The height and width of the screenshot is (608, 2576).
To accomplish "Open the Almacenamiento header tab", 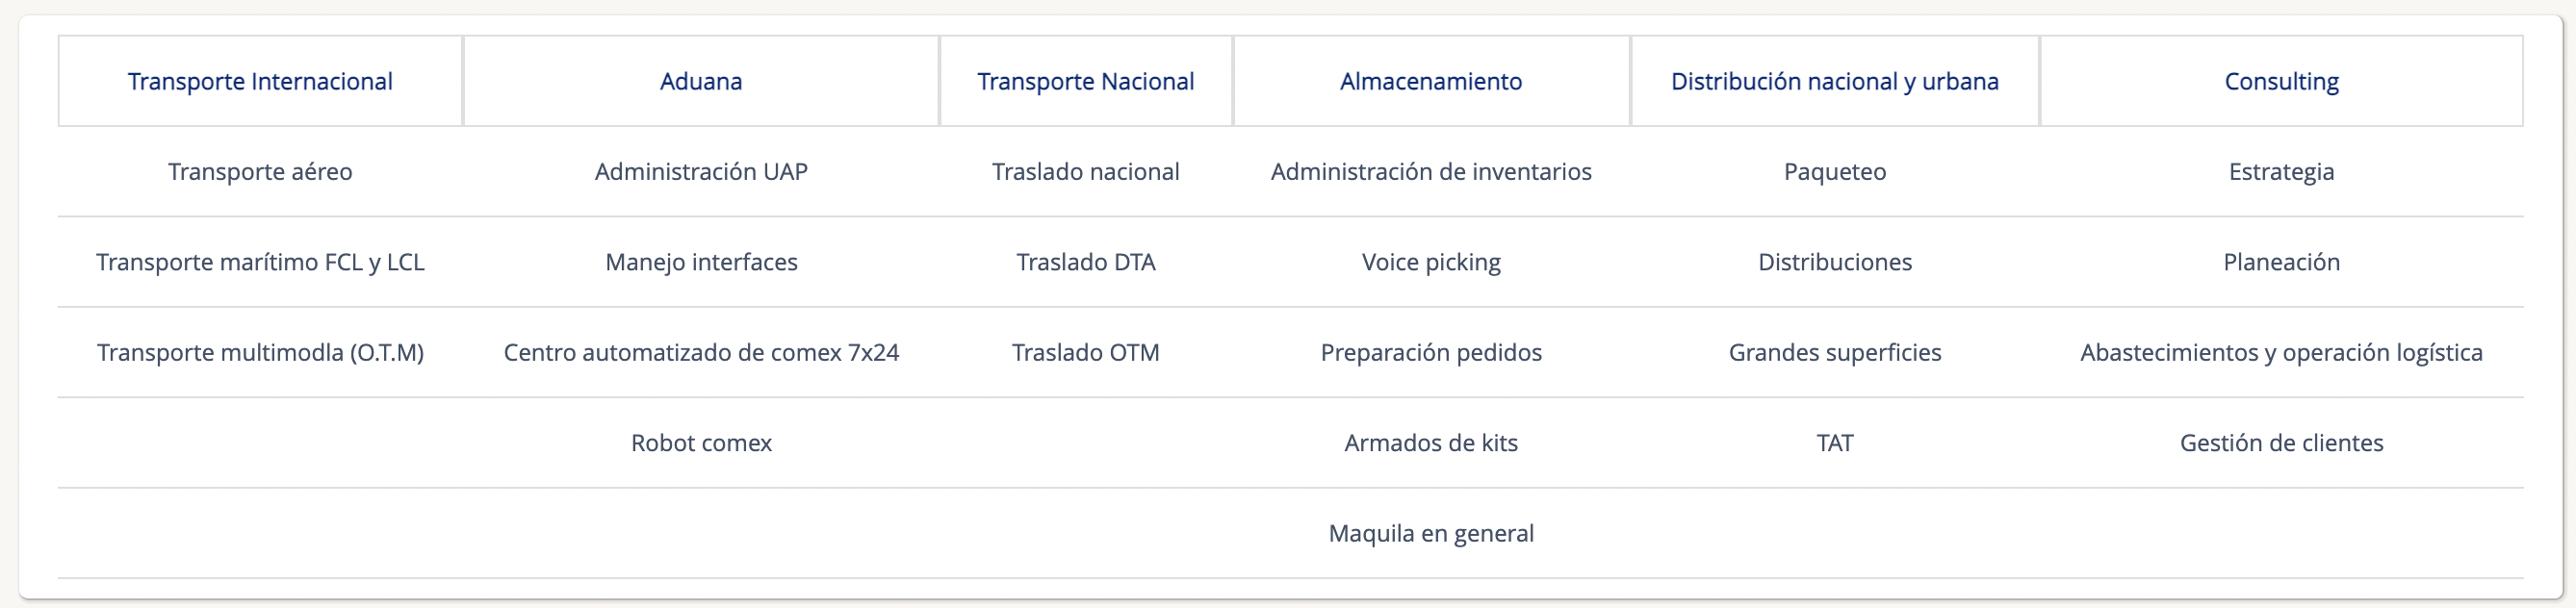I will point(1431,82).
